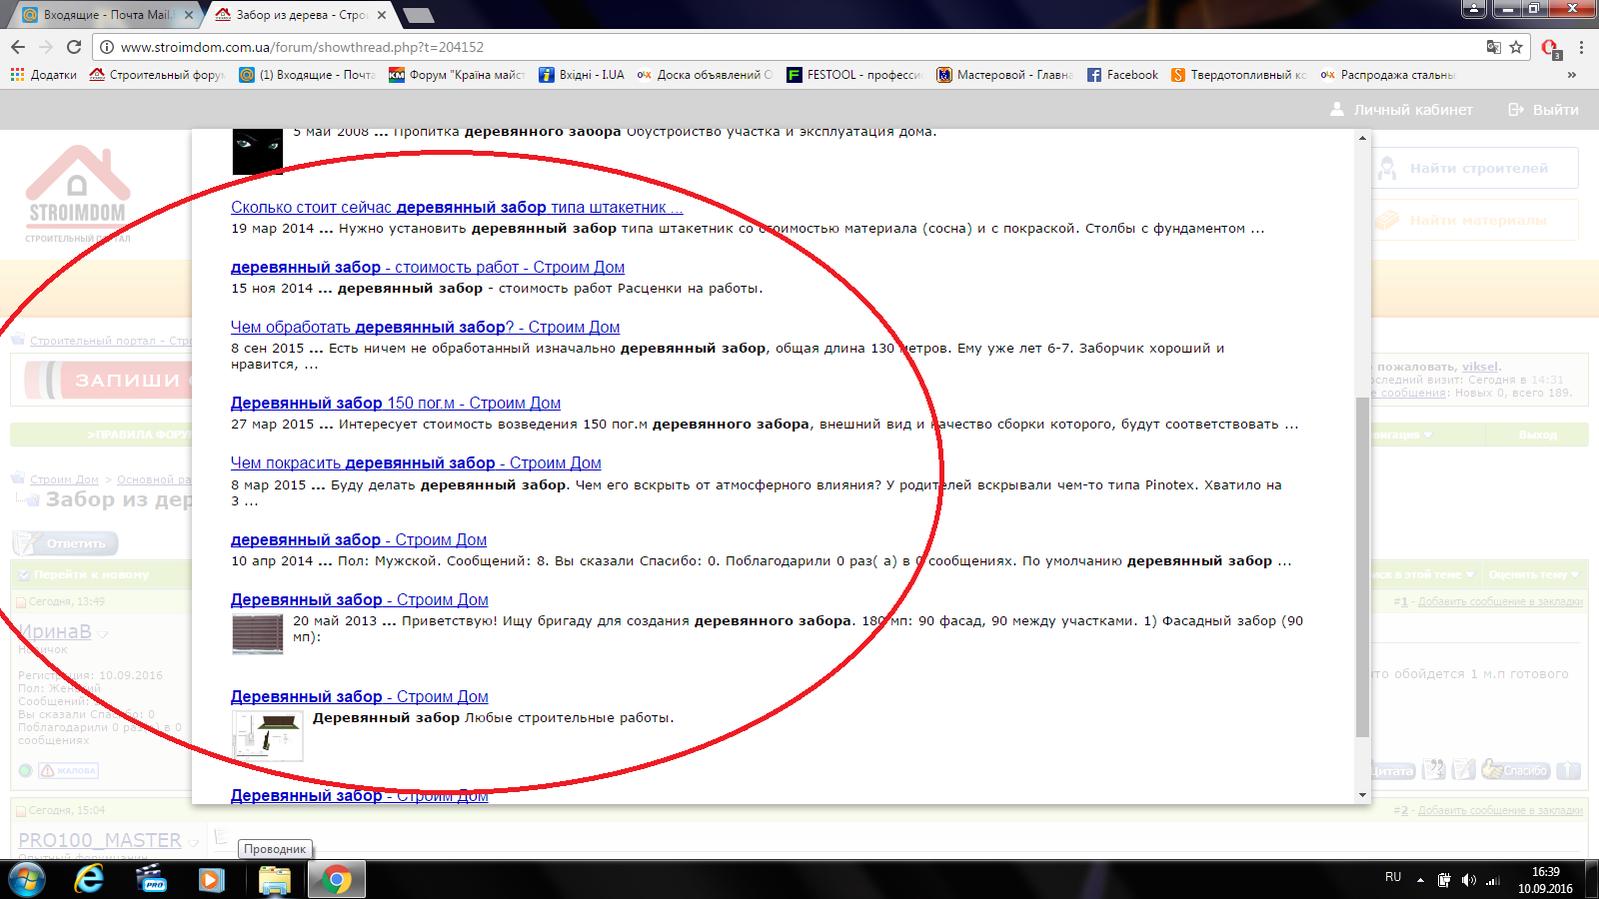The height and width of the screenshot is (899, 1599).
Task: Open the volume speaker icon in tray
Action: 1468,880
